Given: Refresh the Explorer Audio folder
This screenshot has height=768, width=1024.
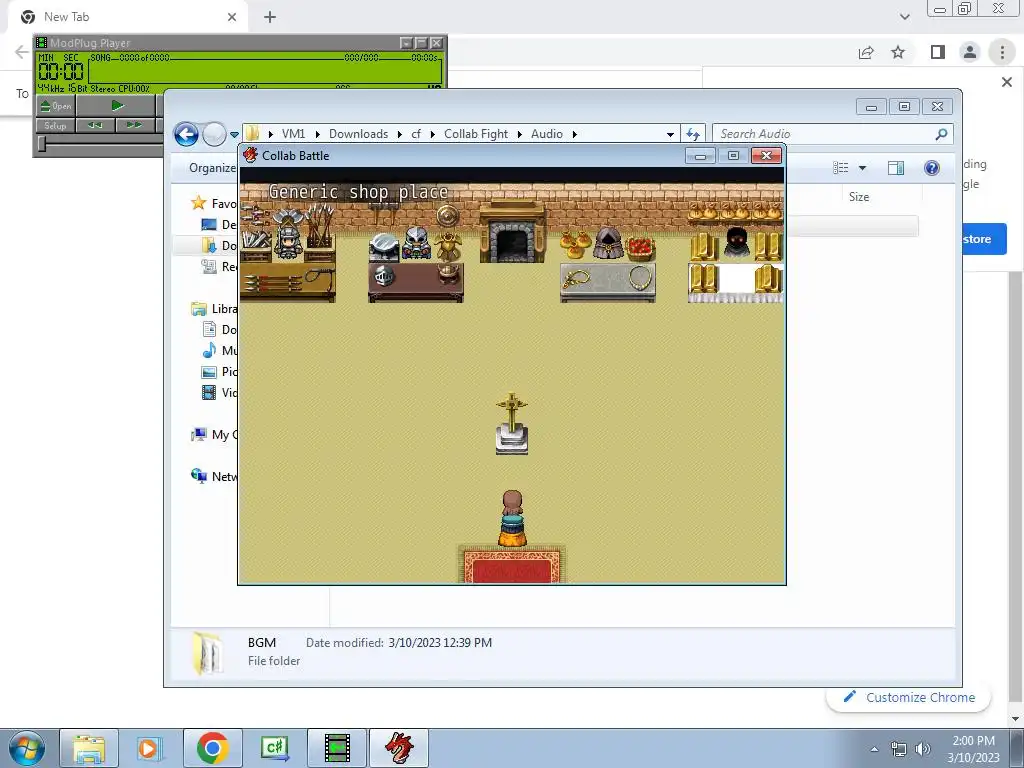Looking at the screenshot, I should pyautogui.click(x=693, y=135).
